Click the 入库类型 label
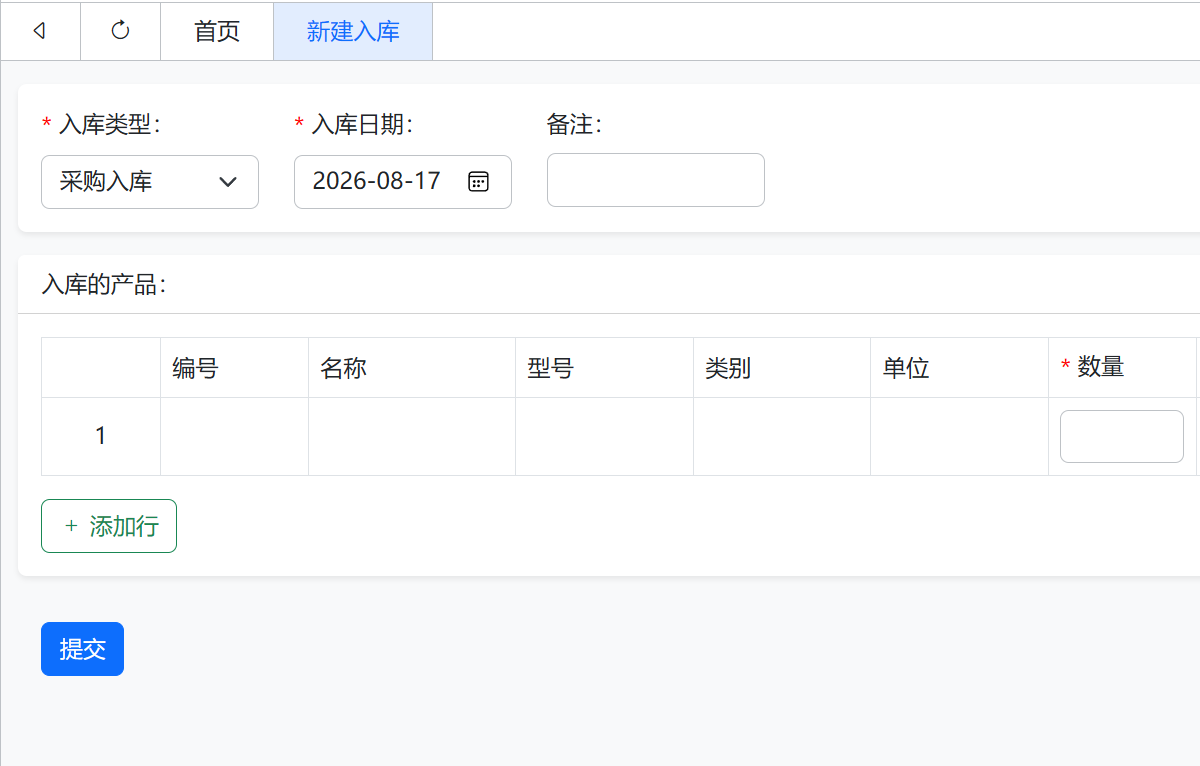Viewport: 1200px width, 766px height. [108, 124]
